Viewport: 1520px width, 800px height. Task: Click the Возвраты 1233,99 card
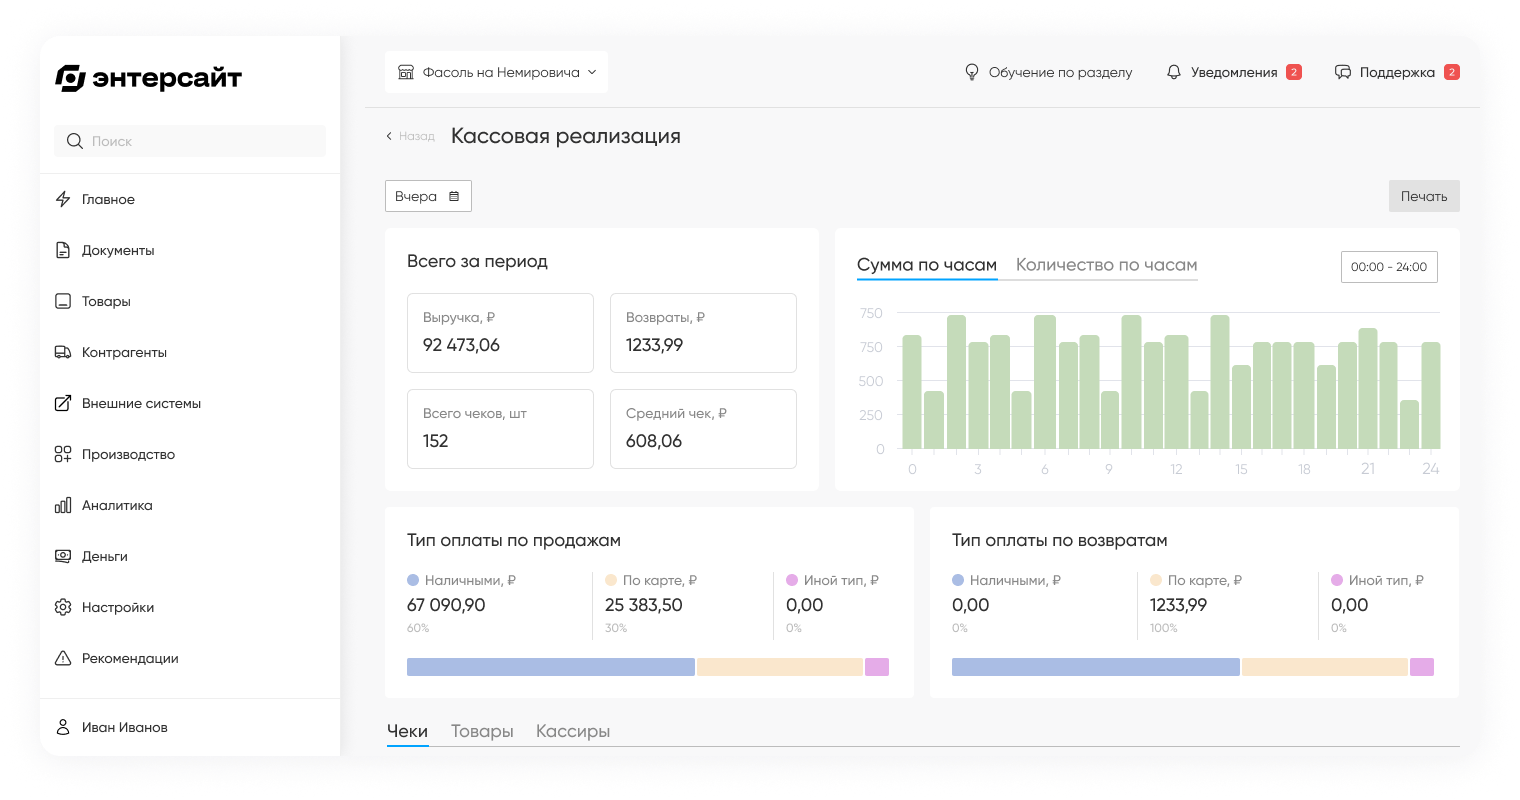point(703,333)
